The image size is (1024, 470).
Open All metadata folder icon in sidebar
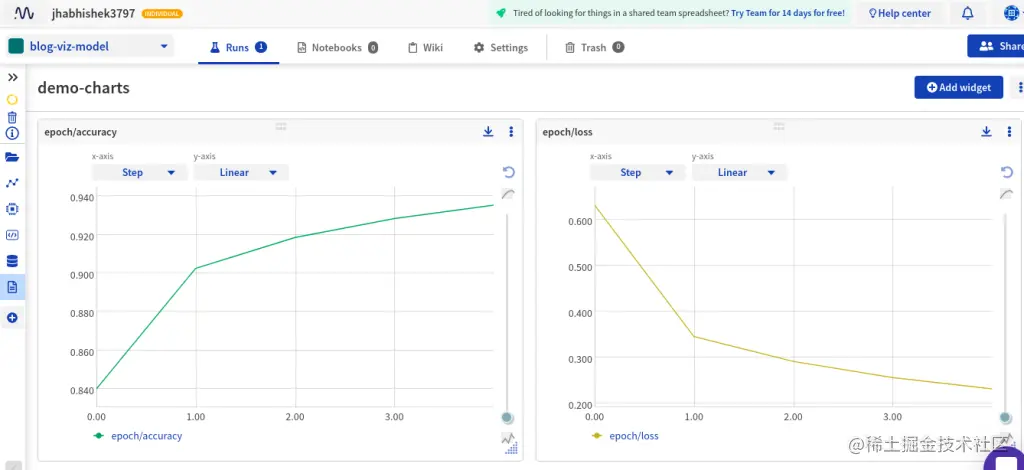click(x=12, y=157)
